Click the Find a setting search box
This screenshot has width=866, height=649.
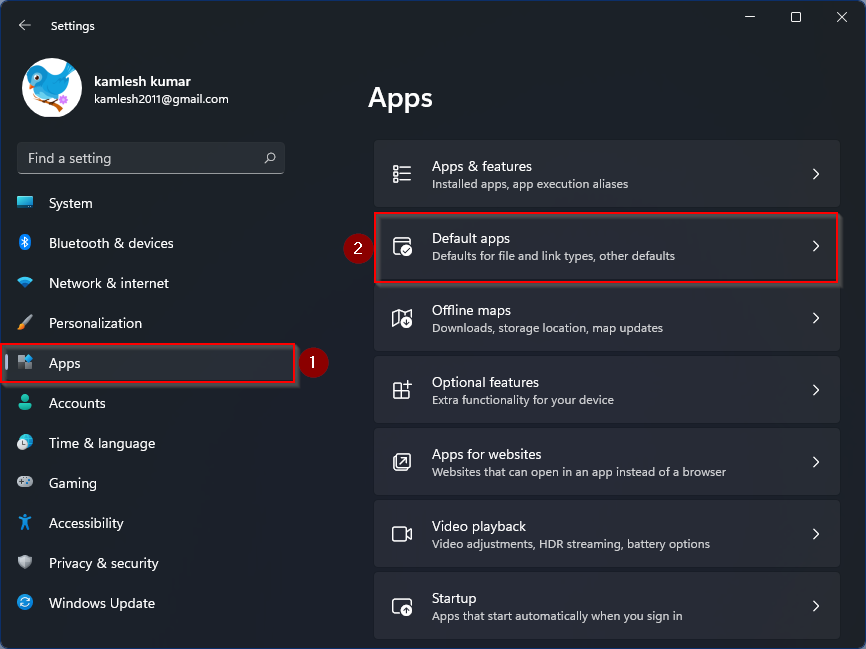[x=140, y=158]
